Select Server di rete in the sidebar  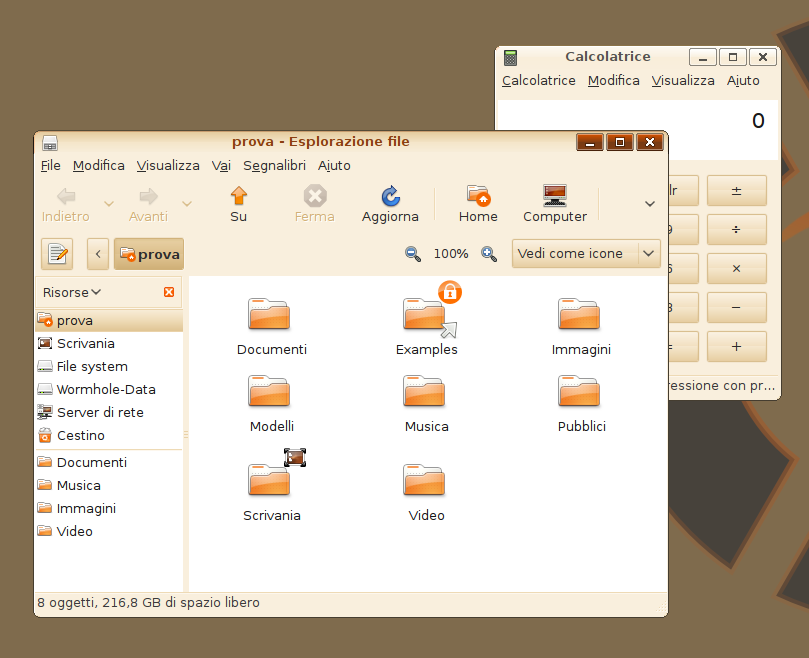pos(109,412)
